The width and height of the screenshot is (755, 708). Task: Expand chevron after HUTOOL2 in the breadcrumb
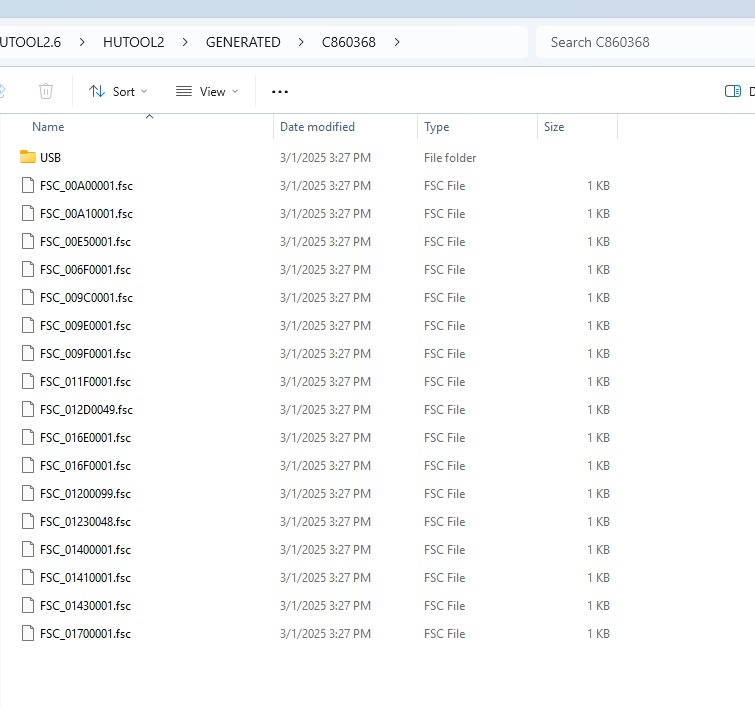coord(185,42)
